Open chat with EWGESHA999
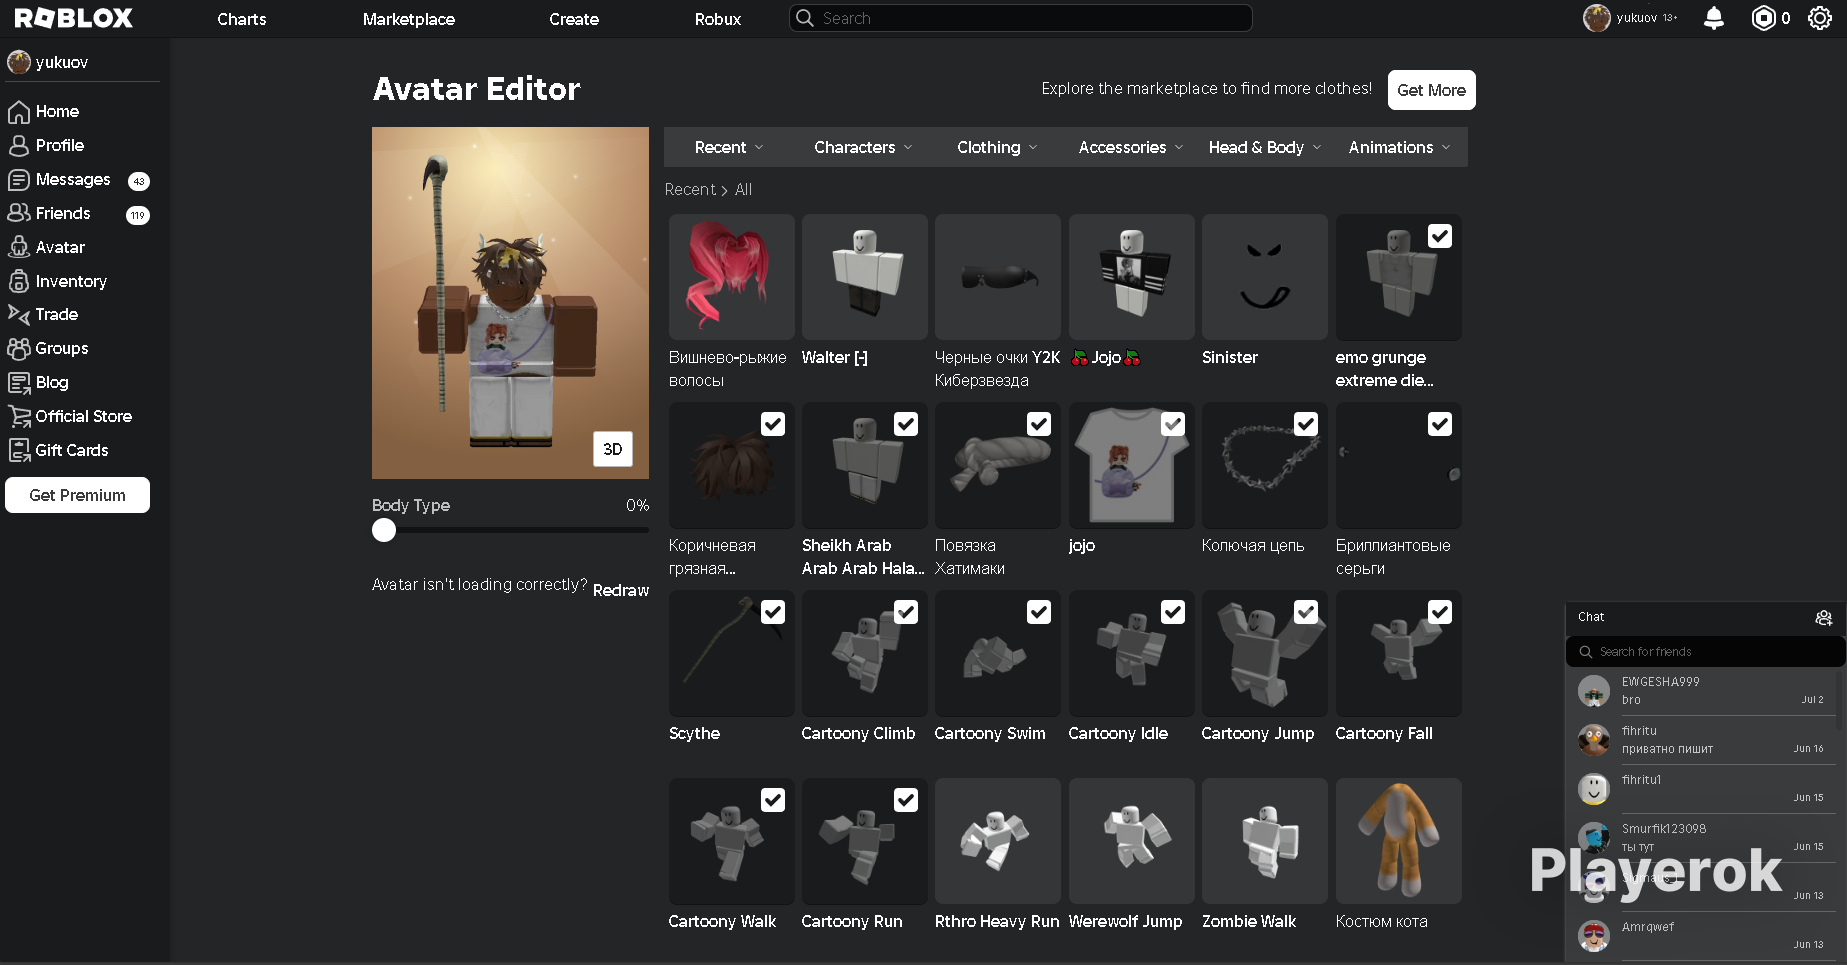Image resolution: width=1847 pixels, height=965 pixels. (1705, 691)
